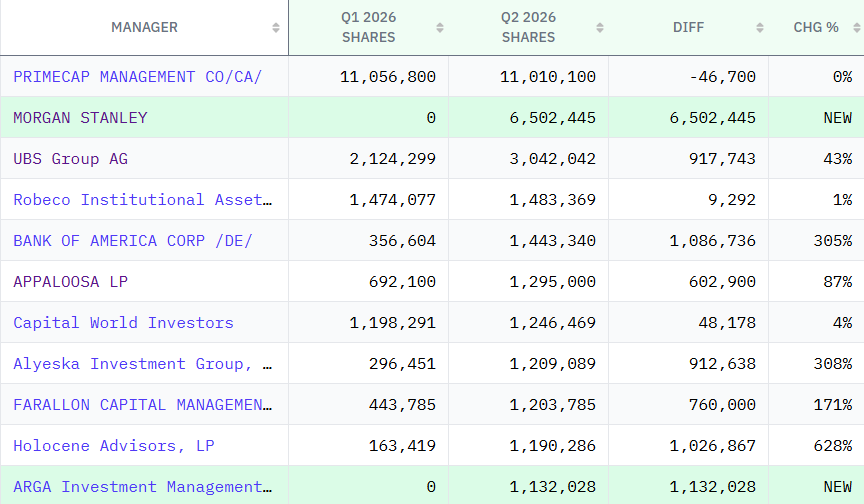Select the 48,178 diff value
Screen dimensions: 864x504
[x=727, y=323]
